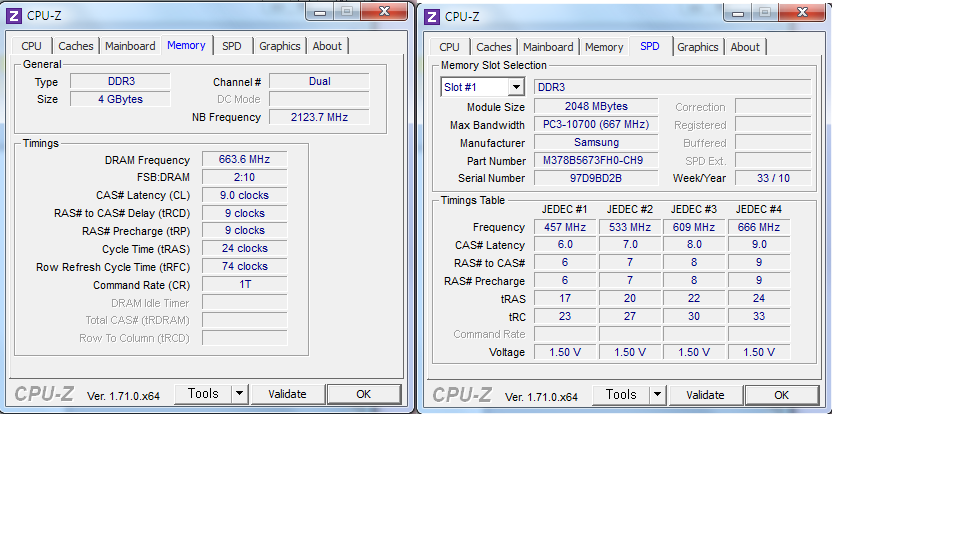This screenshot has height=540, width=960.
Task: Close the right CPU-Z SPD window
Action: click(x=802, y=12)
